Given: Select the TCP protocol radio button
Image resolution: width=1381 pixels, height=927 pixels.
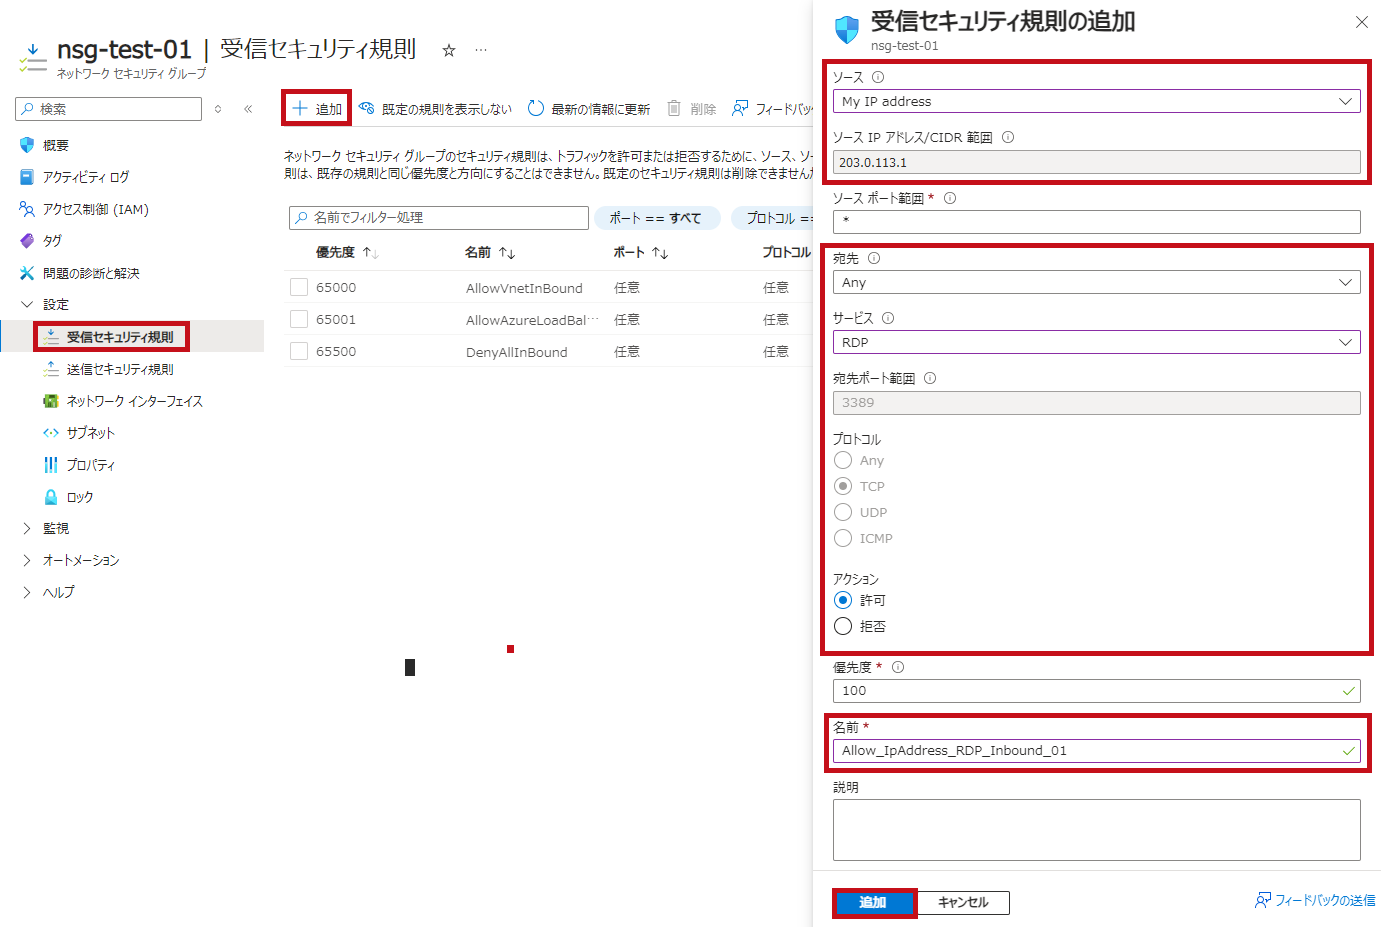Looking at the screenshot, I should click(843, 486).
